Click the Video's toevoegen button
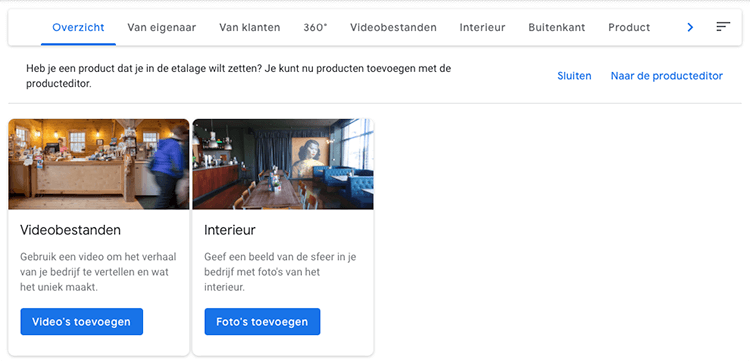The height and width of the screenshot is (361, 750). pos(82,322)
